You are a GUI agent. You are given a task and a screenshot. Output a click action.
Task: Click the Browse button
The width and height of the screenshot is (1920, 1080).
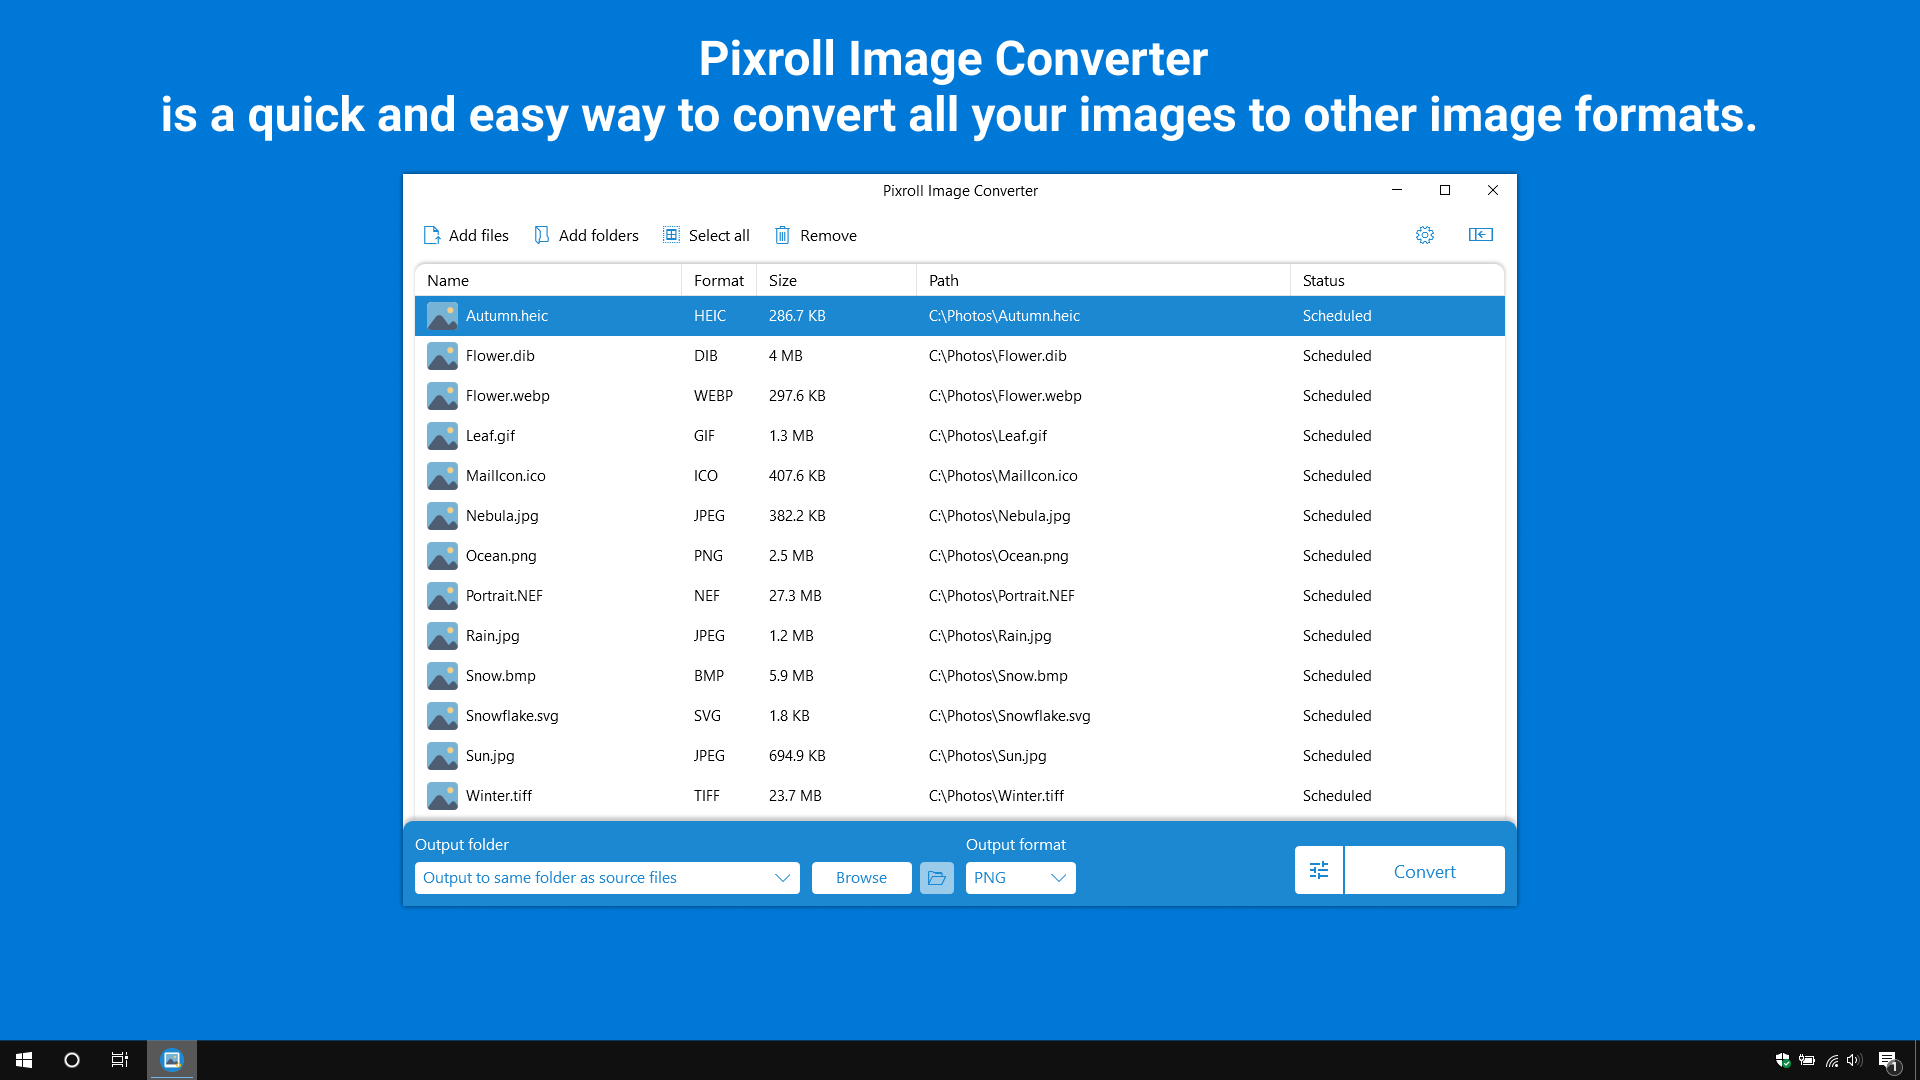tap(861, 878)
